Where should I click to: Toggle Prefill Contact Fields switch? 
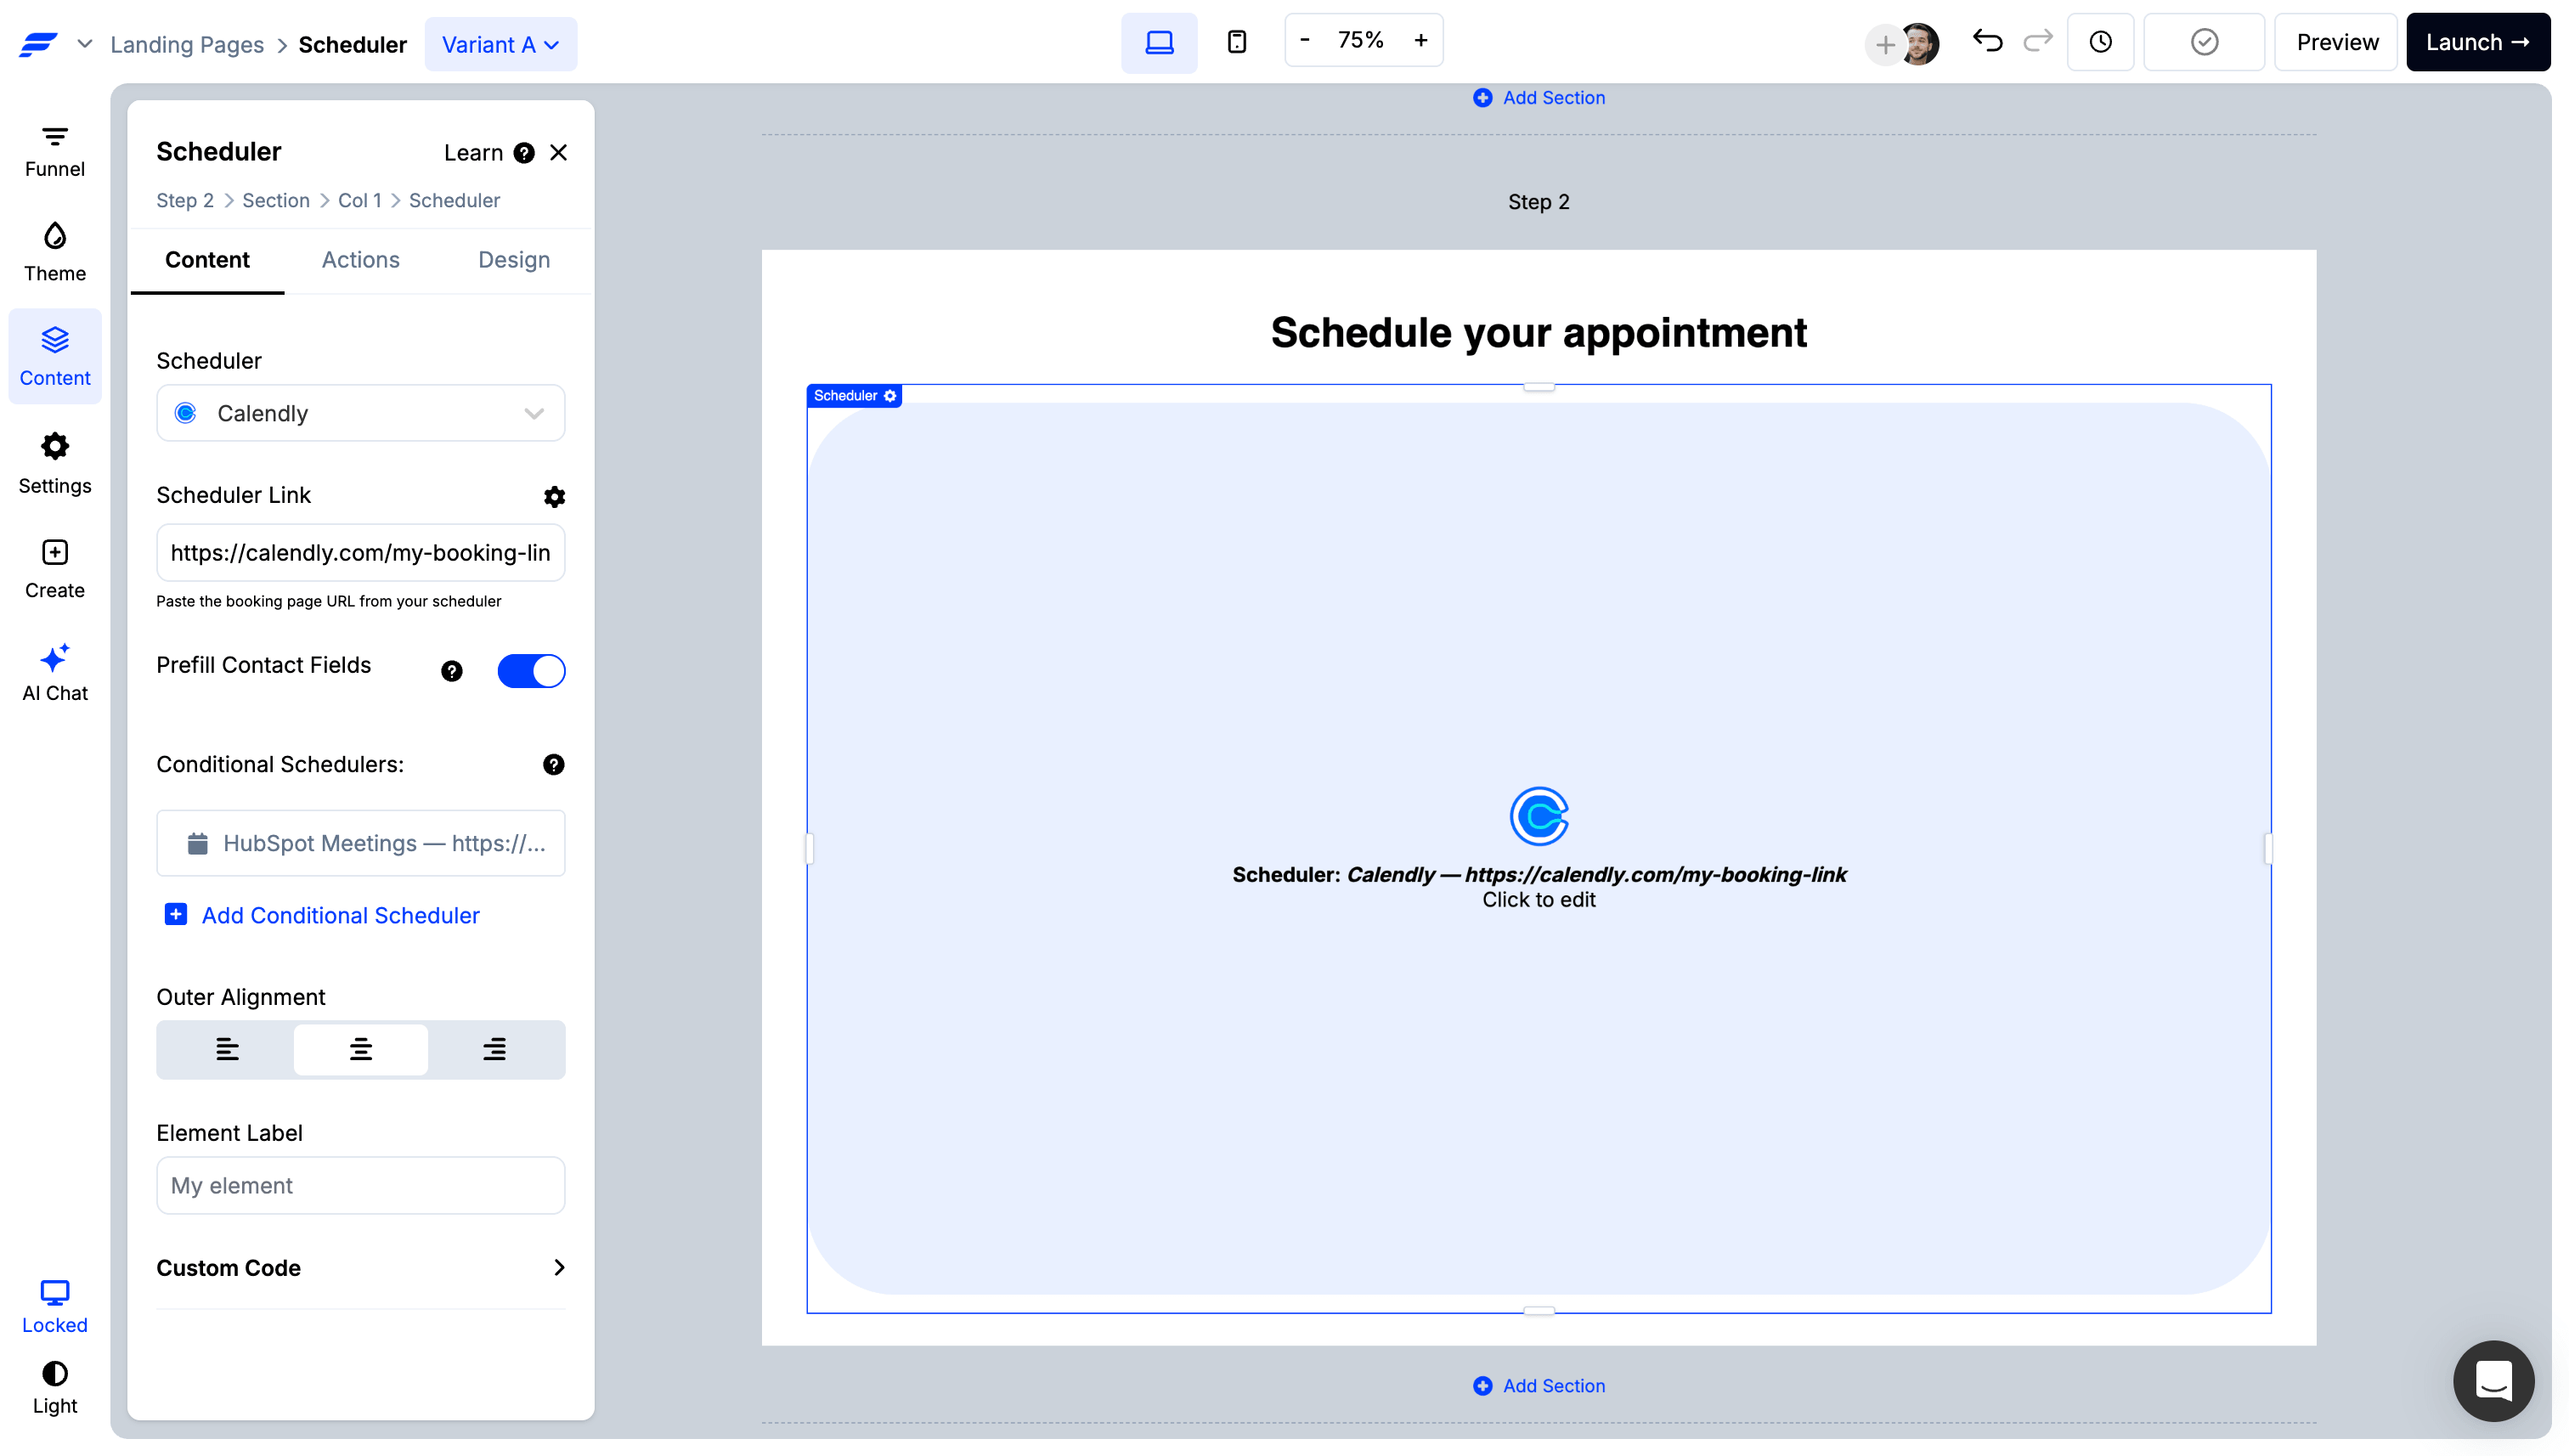(531, 671)
